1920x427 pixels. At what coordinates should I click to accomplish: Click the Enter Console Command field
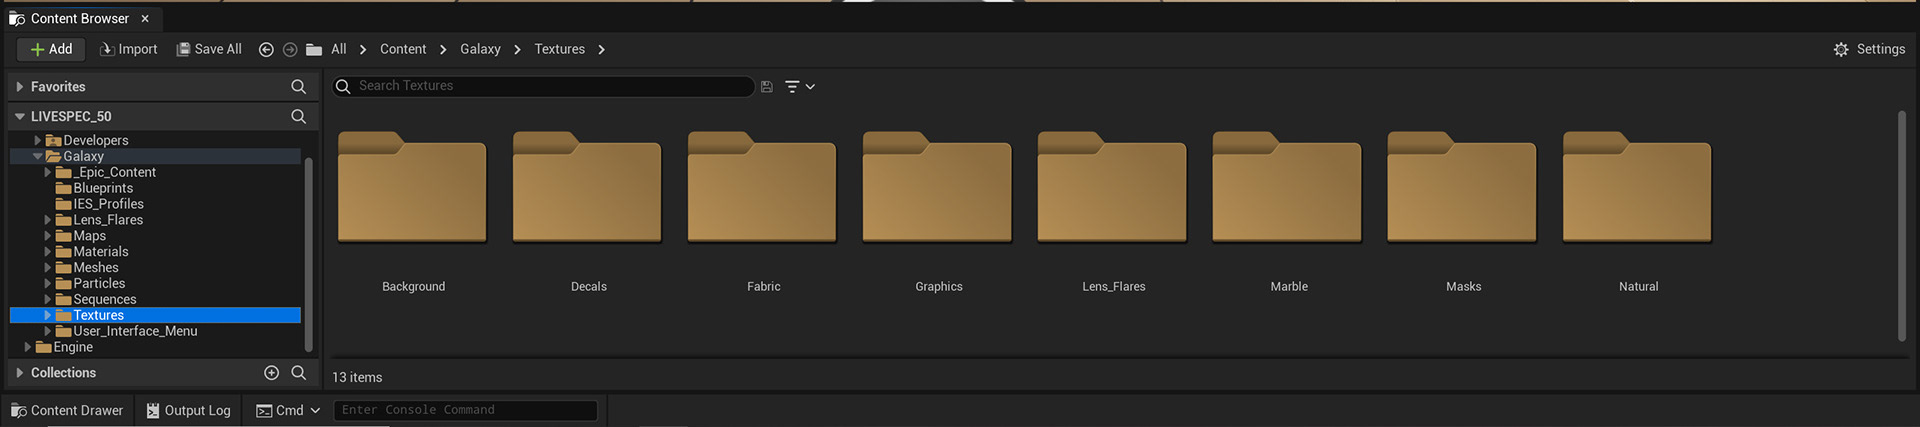466,410
